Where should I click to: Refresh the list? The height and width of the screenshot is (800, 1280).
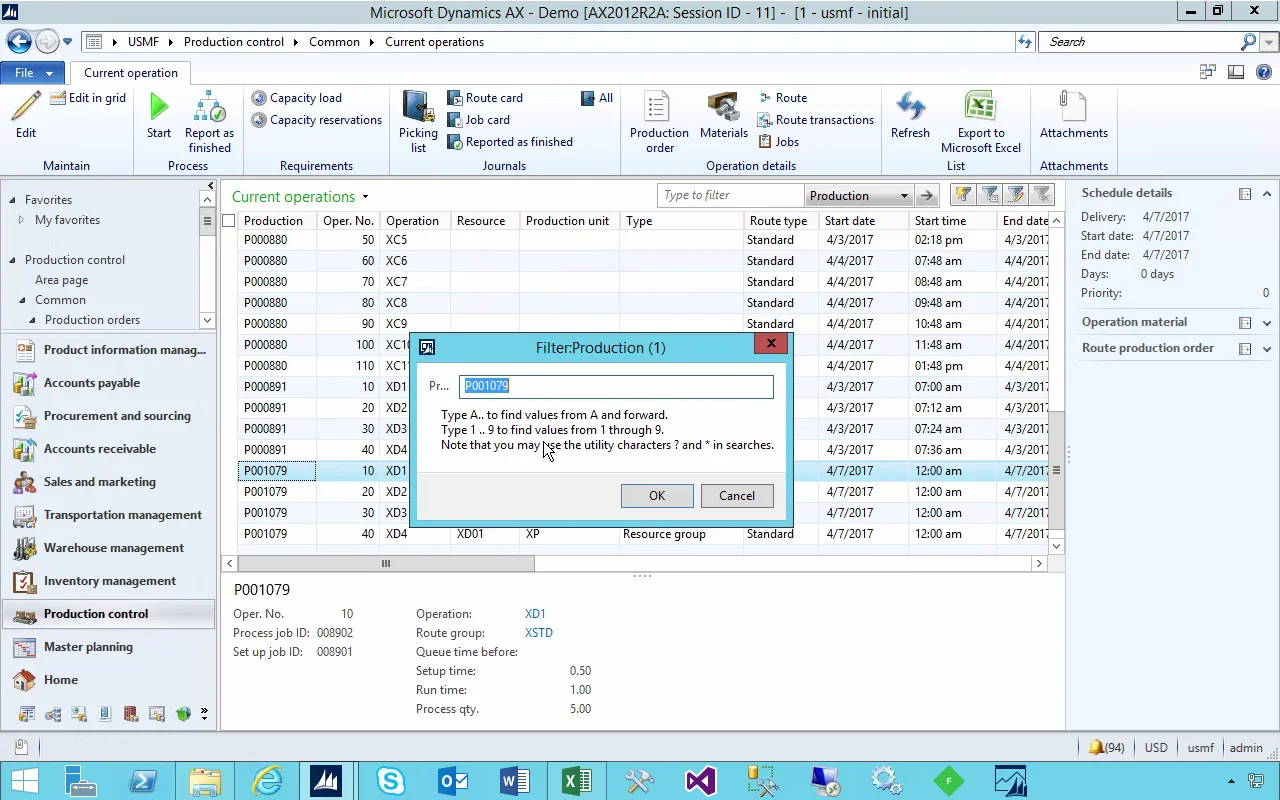910,115
